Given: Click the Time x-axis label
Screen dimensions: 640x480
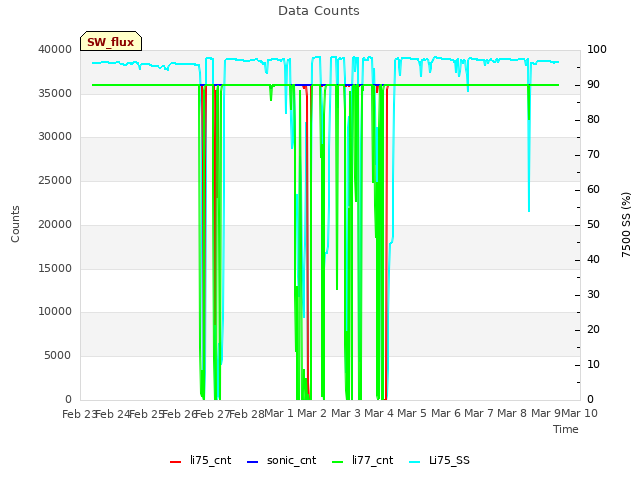Looking at the screenshot, I should tap(566, 429).
